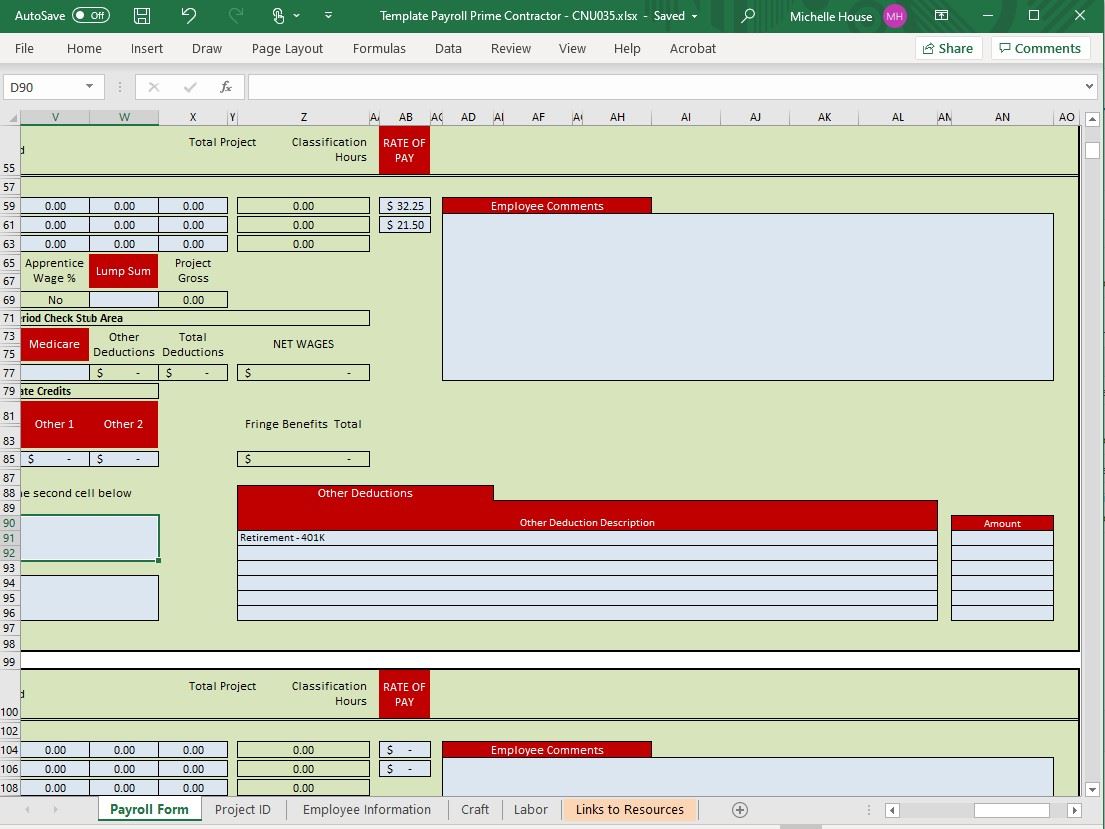Select column AH header
Image resolution: width=1105 pixels, height=829 pixels.
(617, 117)
